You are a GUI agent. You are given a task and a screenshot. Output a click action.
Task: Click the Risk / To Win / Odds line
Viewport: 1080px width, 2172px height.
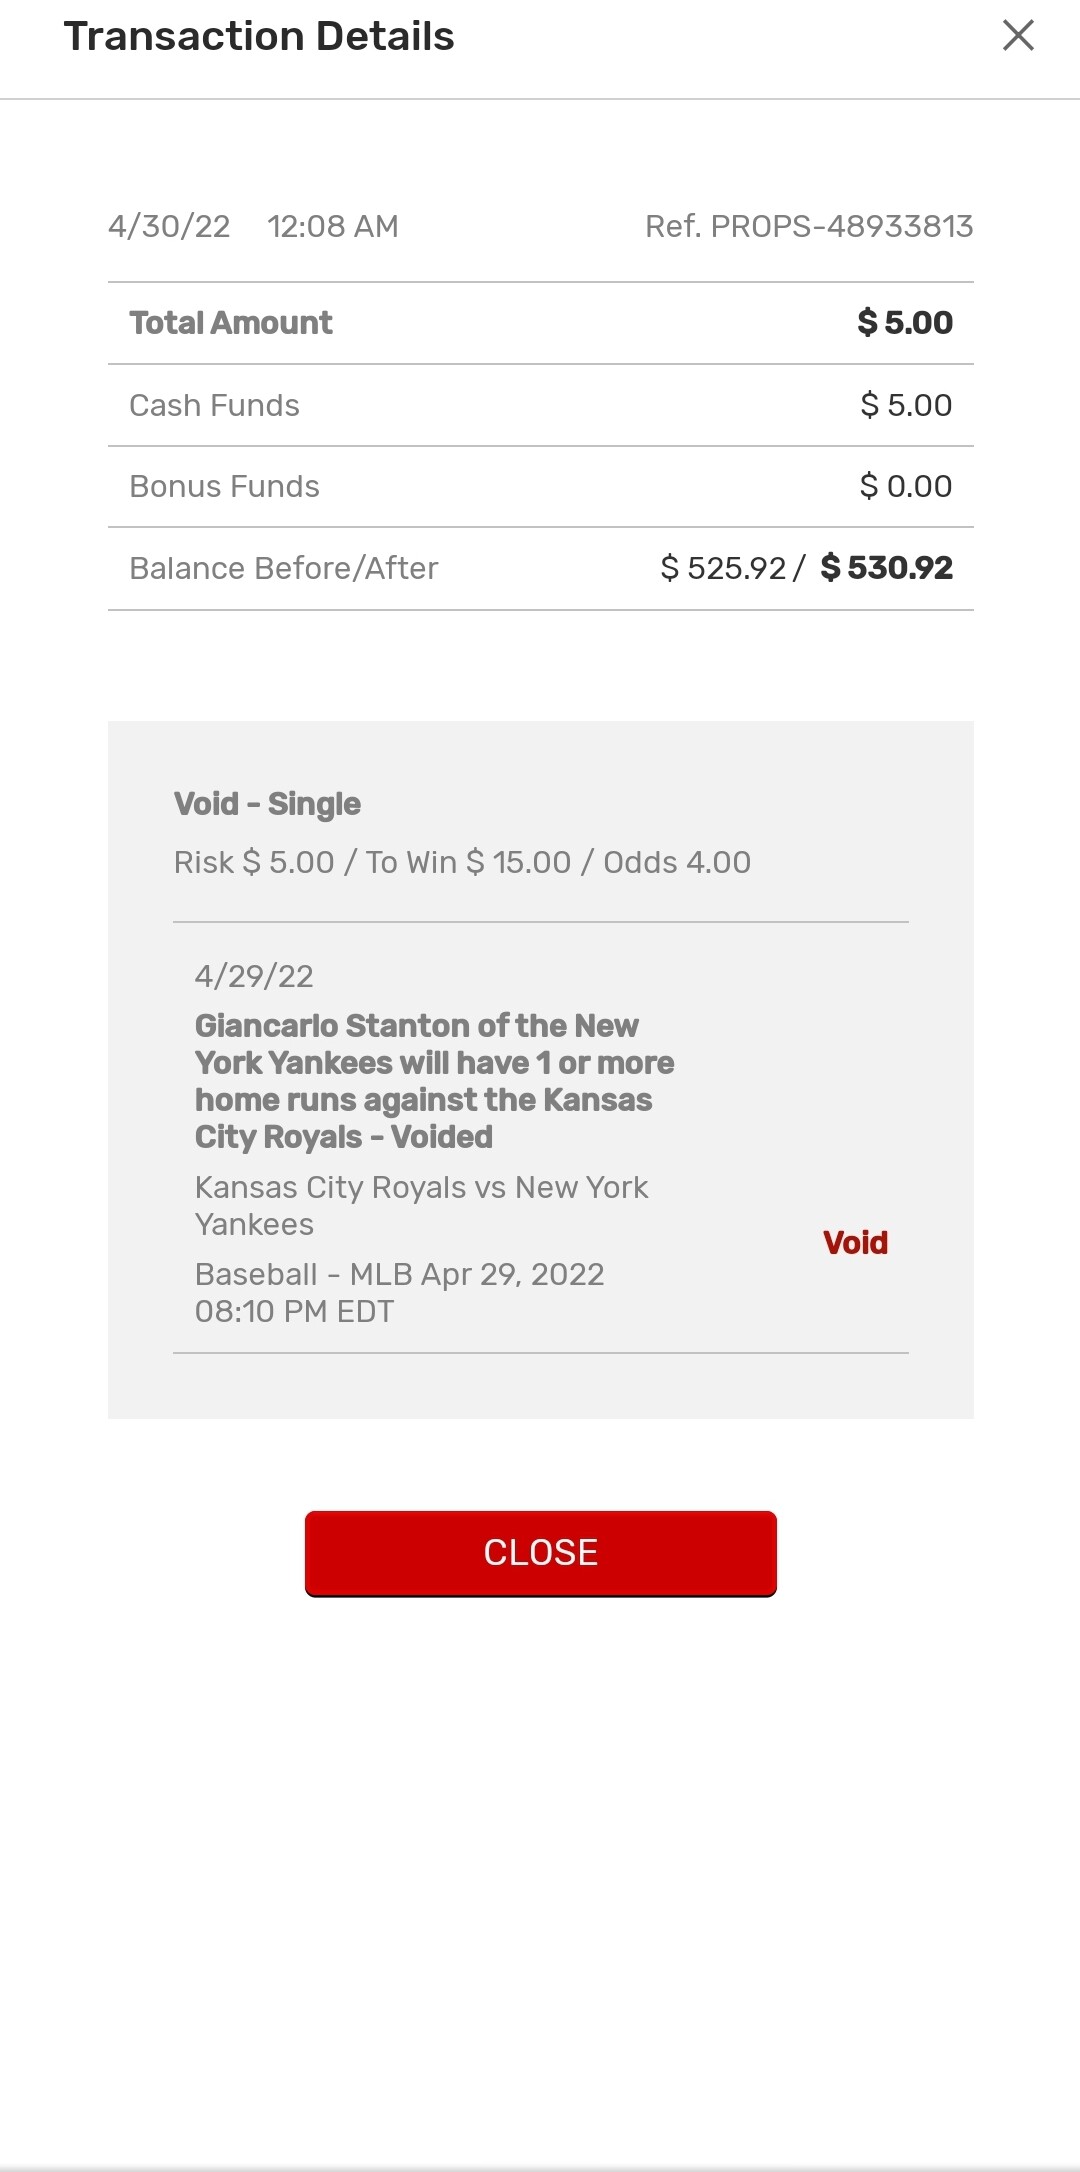462,862
